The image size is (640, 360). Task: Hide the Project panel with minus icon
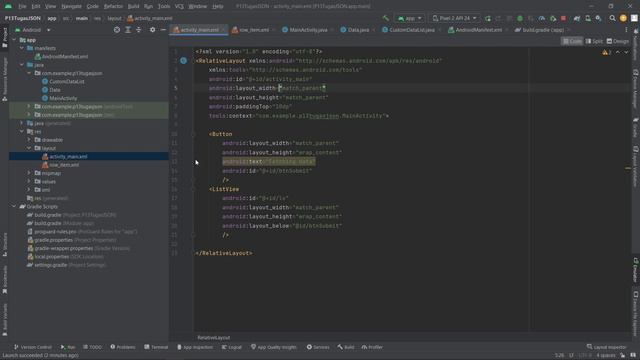click(163, 30)
